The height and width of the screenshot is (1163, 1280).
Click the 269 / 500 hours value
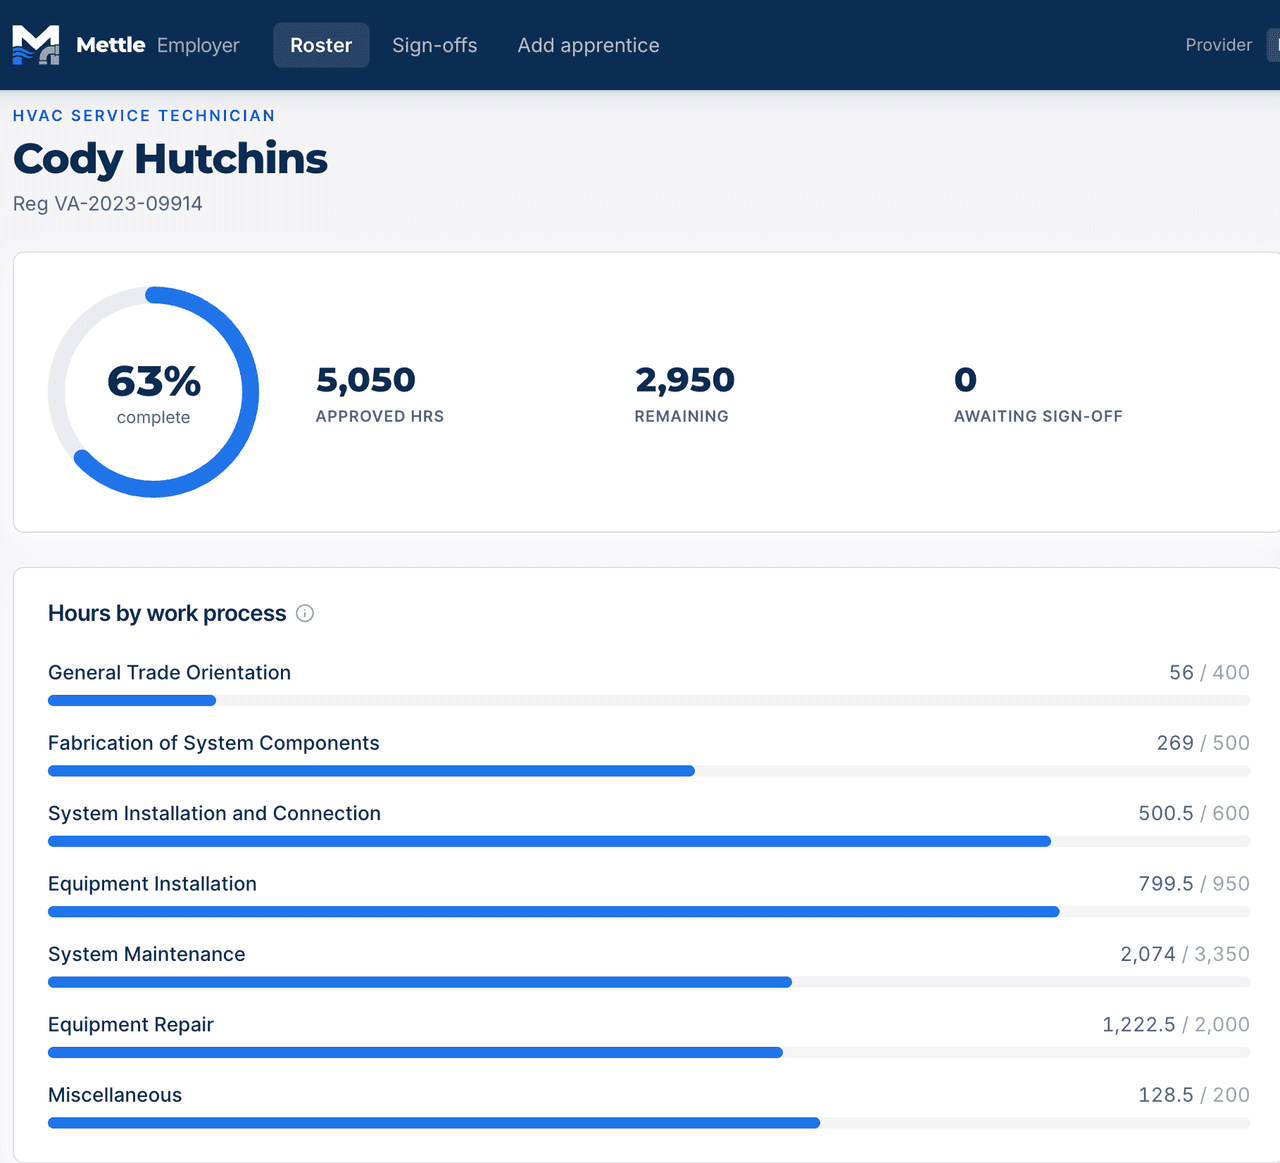click(1203, 743)
